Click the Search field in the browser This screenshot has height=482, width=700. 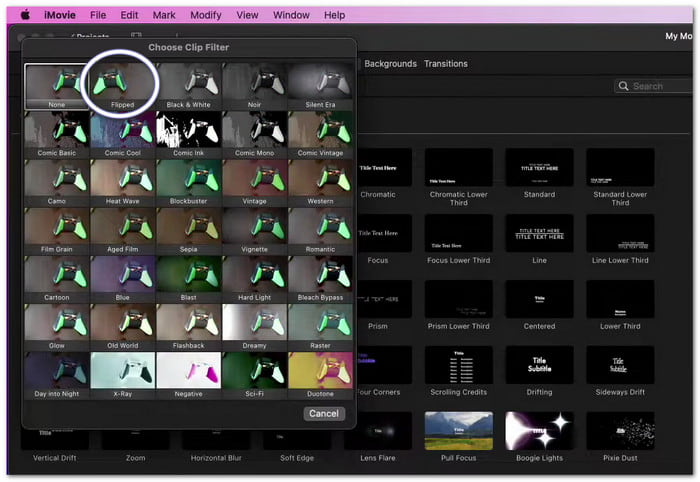click(x=656, y=86)
